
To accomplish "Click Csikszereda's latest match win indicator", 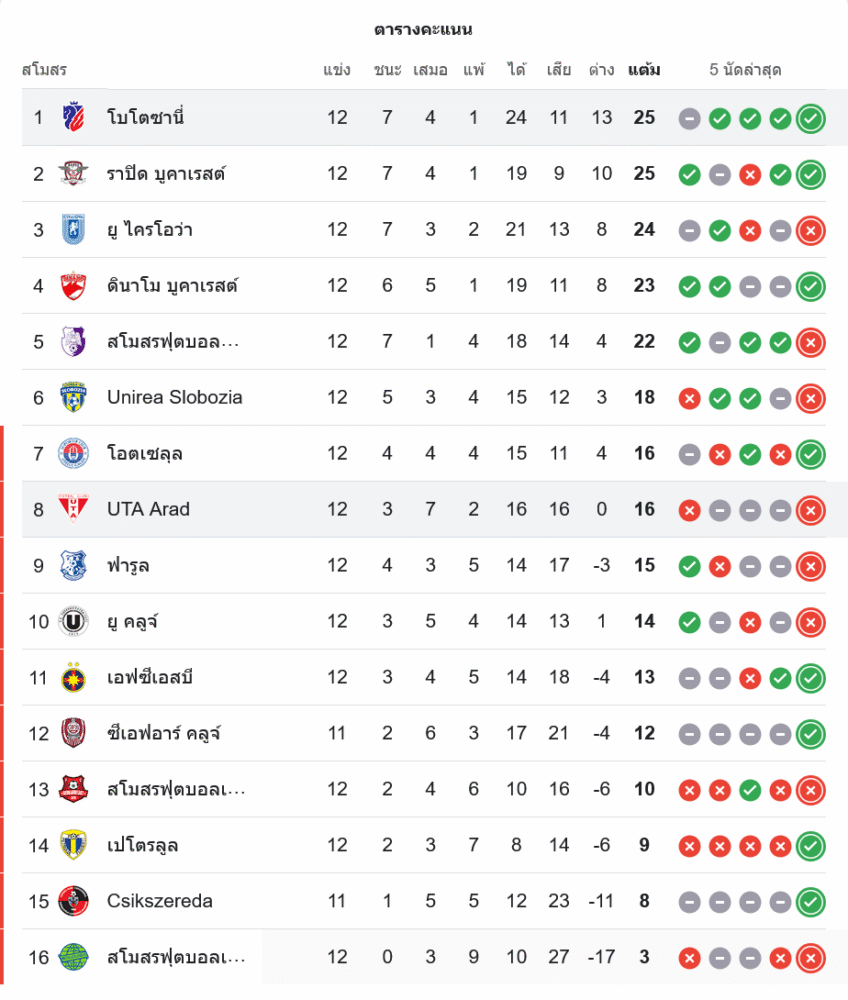I will [811, 902].
